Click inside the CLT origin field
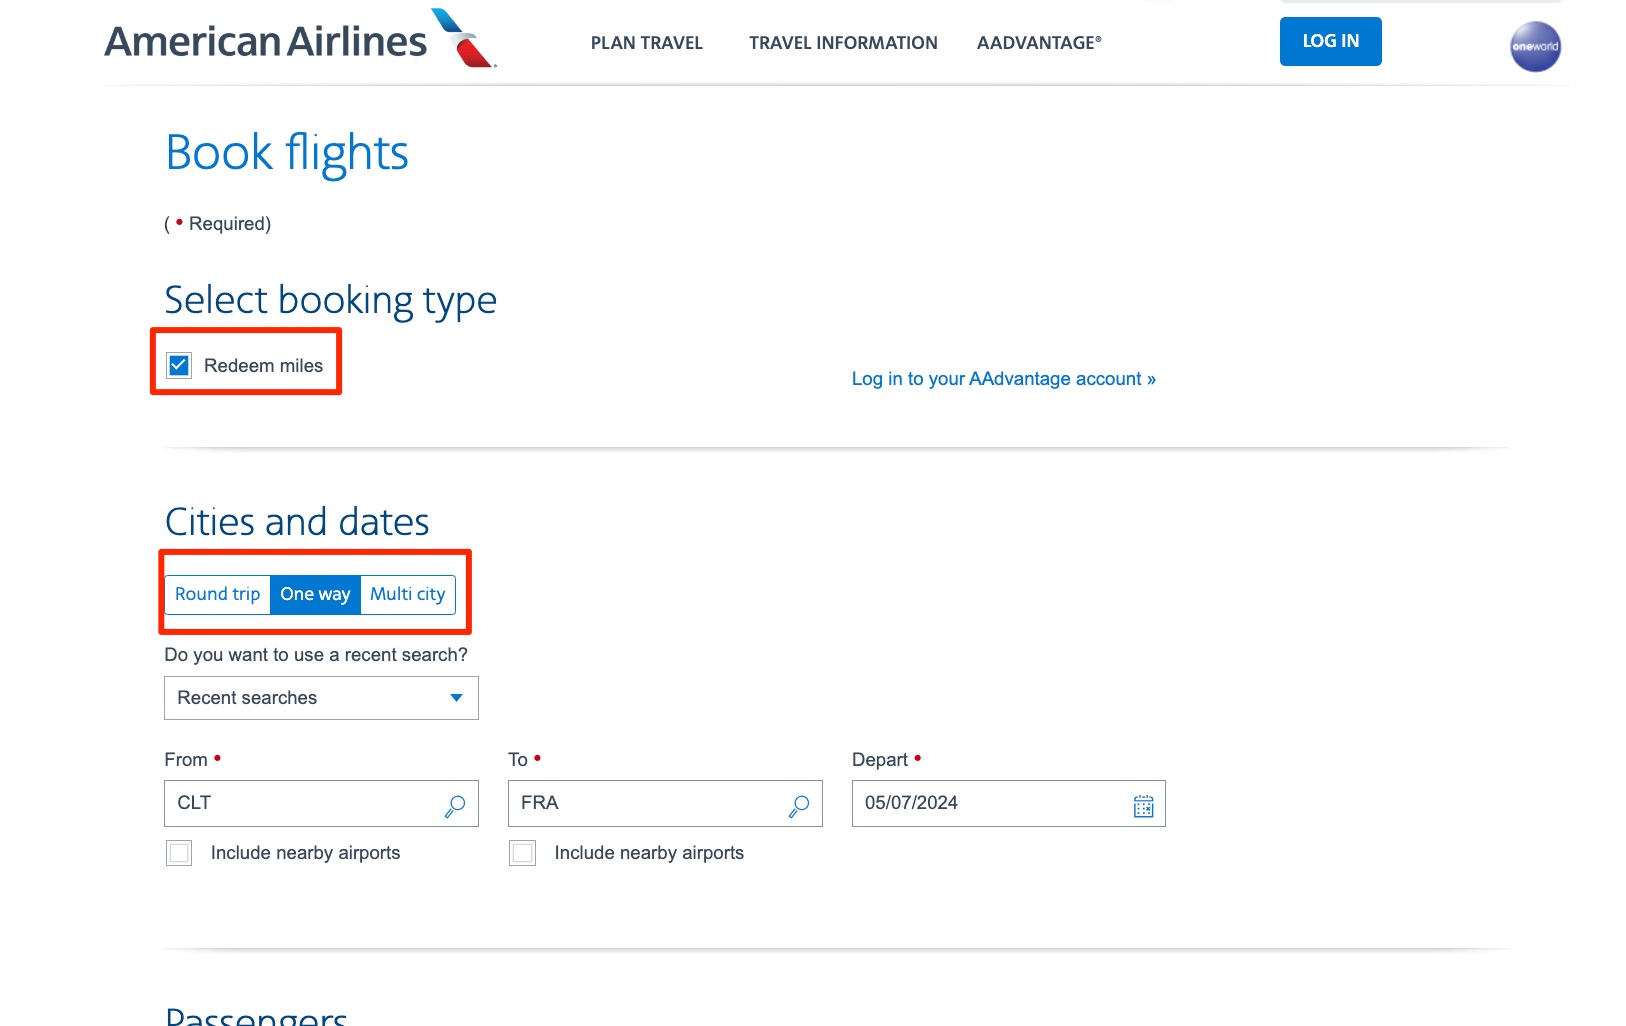Viewport: 1626px width, 1026px height. (x=300, y=803)
